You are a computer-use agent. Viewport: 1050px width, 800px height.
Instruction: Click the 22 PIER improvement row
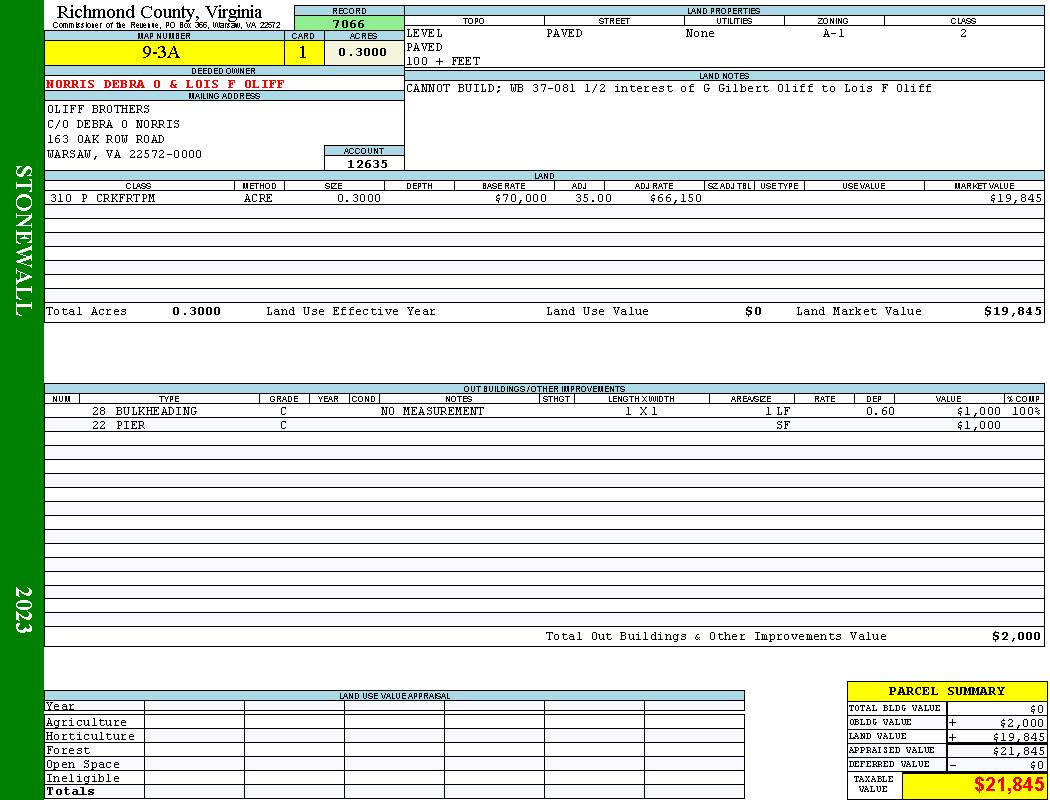pyautogui.click(x=544, y=425)
